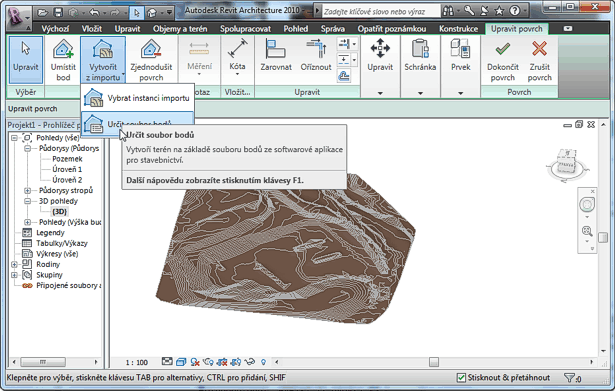Expand the Prvek panel dropdown arrow
Screen dimensions: 615x391
(460, 93)
